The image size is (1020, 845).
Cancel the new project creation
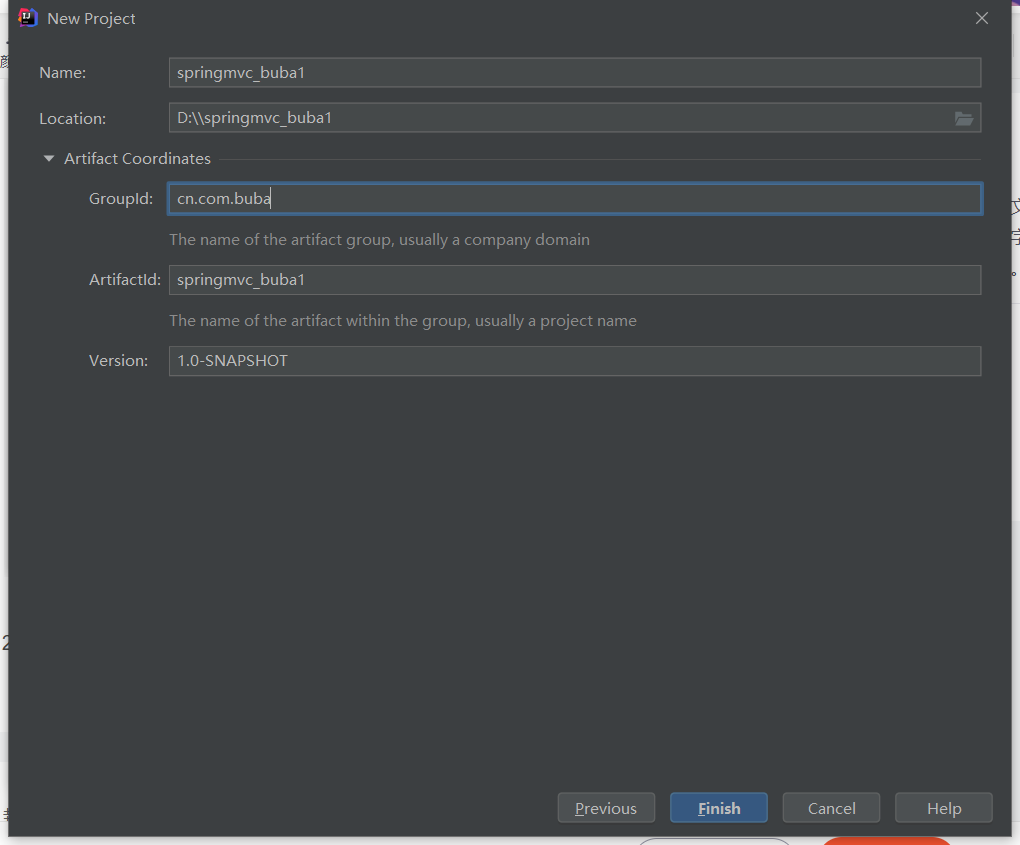click(831, 807)
